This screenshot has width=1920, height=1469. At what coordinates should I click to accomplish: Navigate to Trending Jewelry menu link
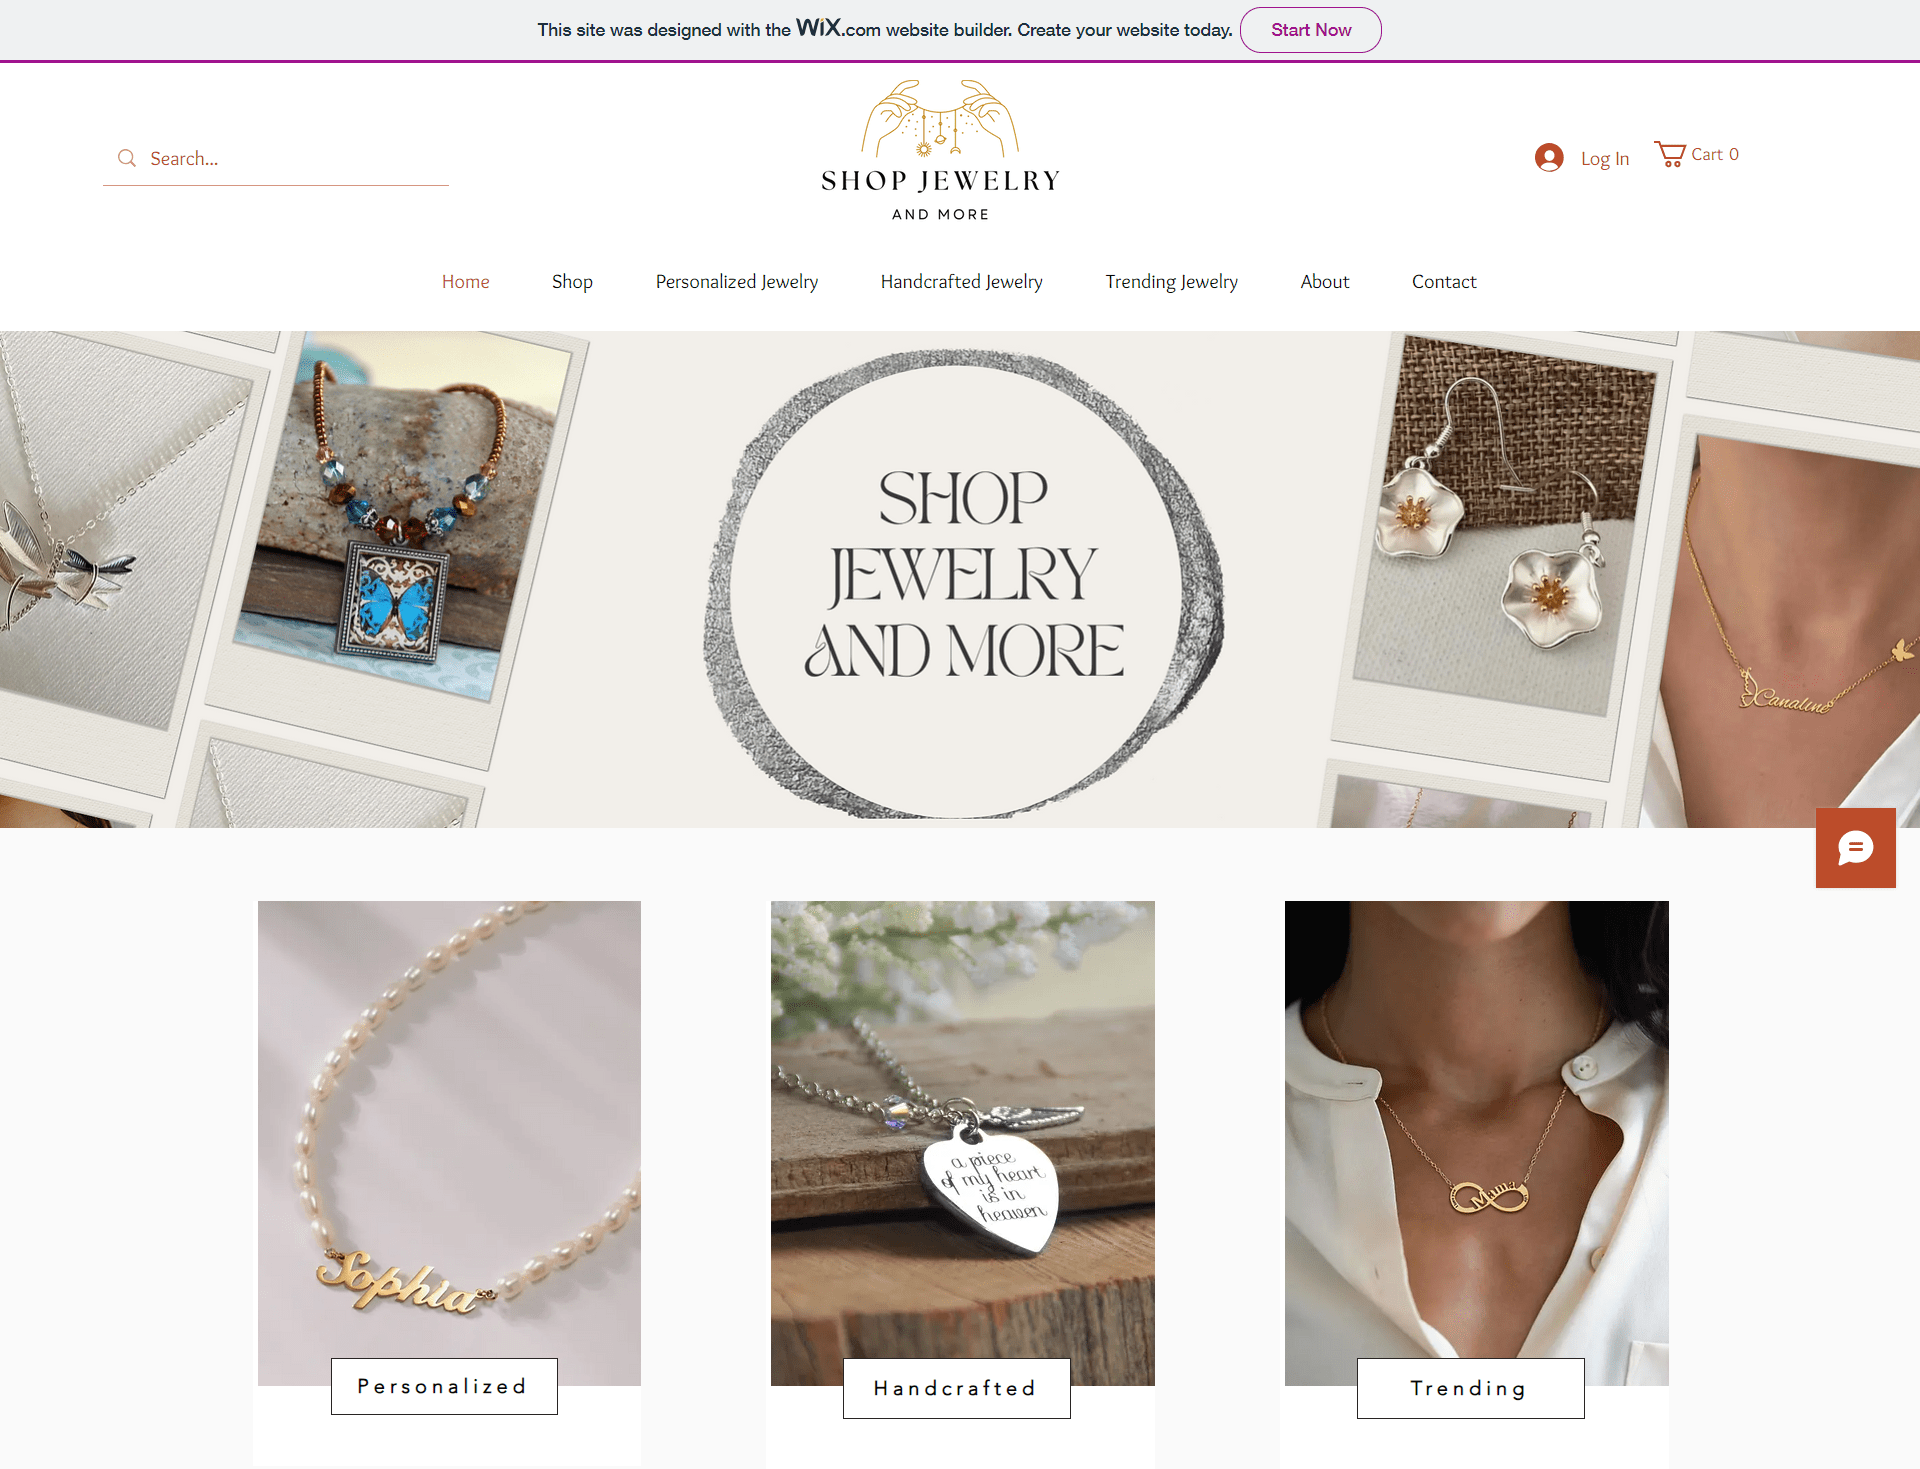(x=1170, y=281)
